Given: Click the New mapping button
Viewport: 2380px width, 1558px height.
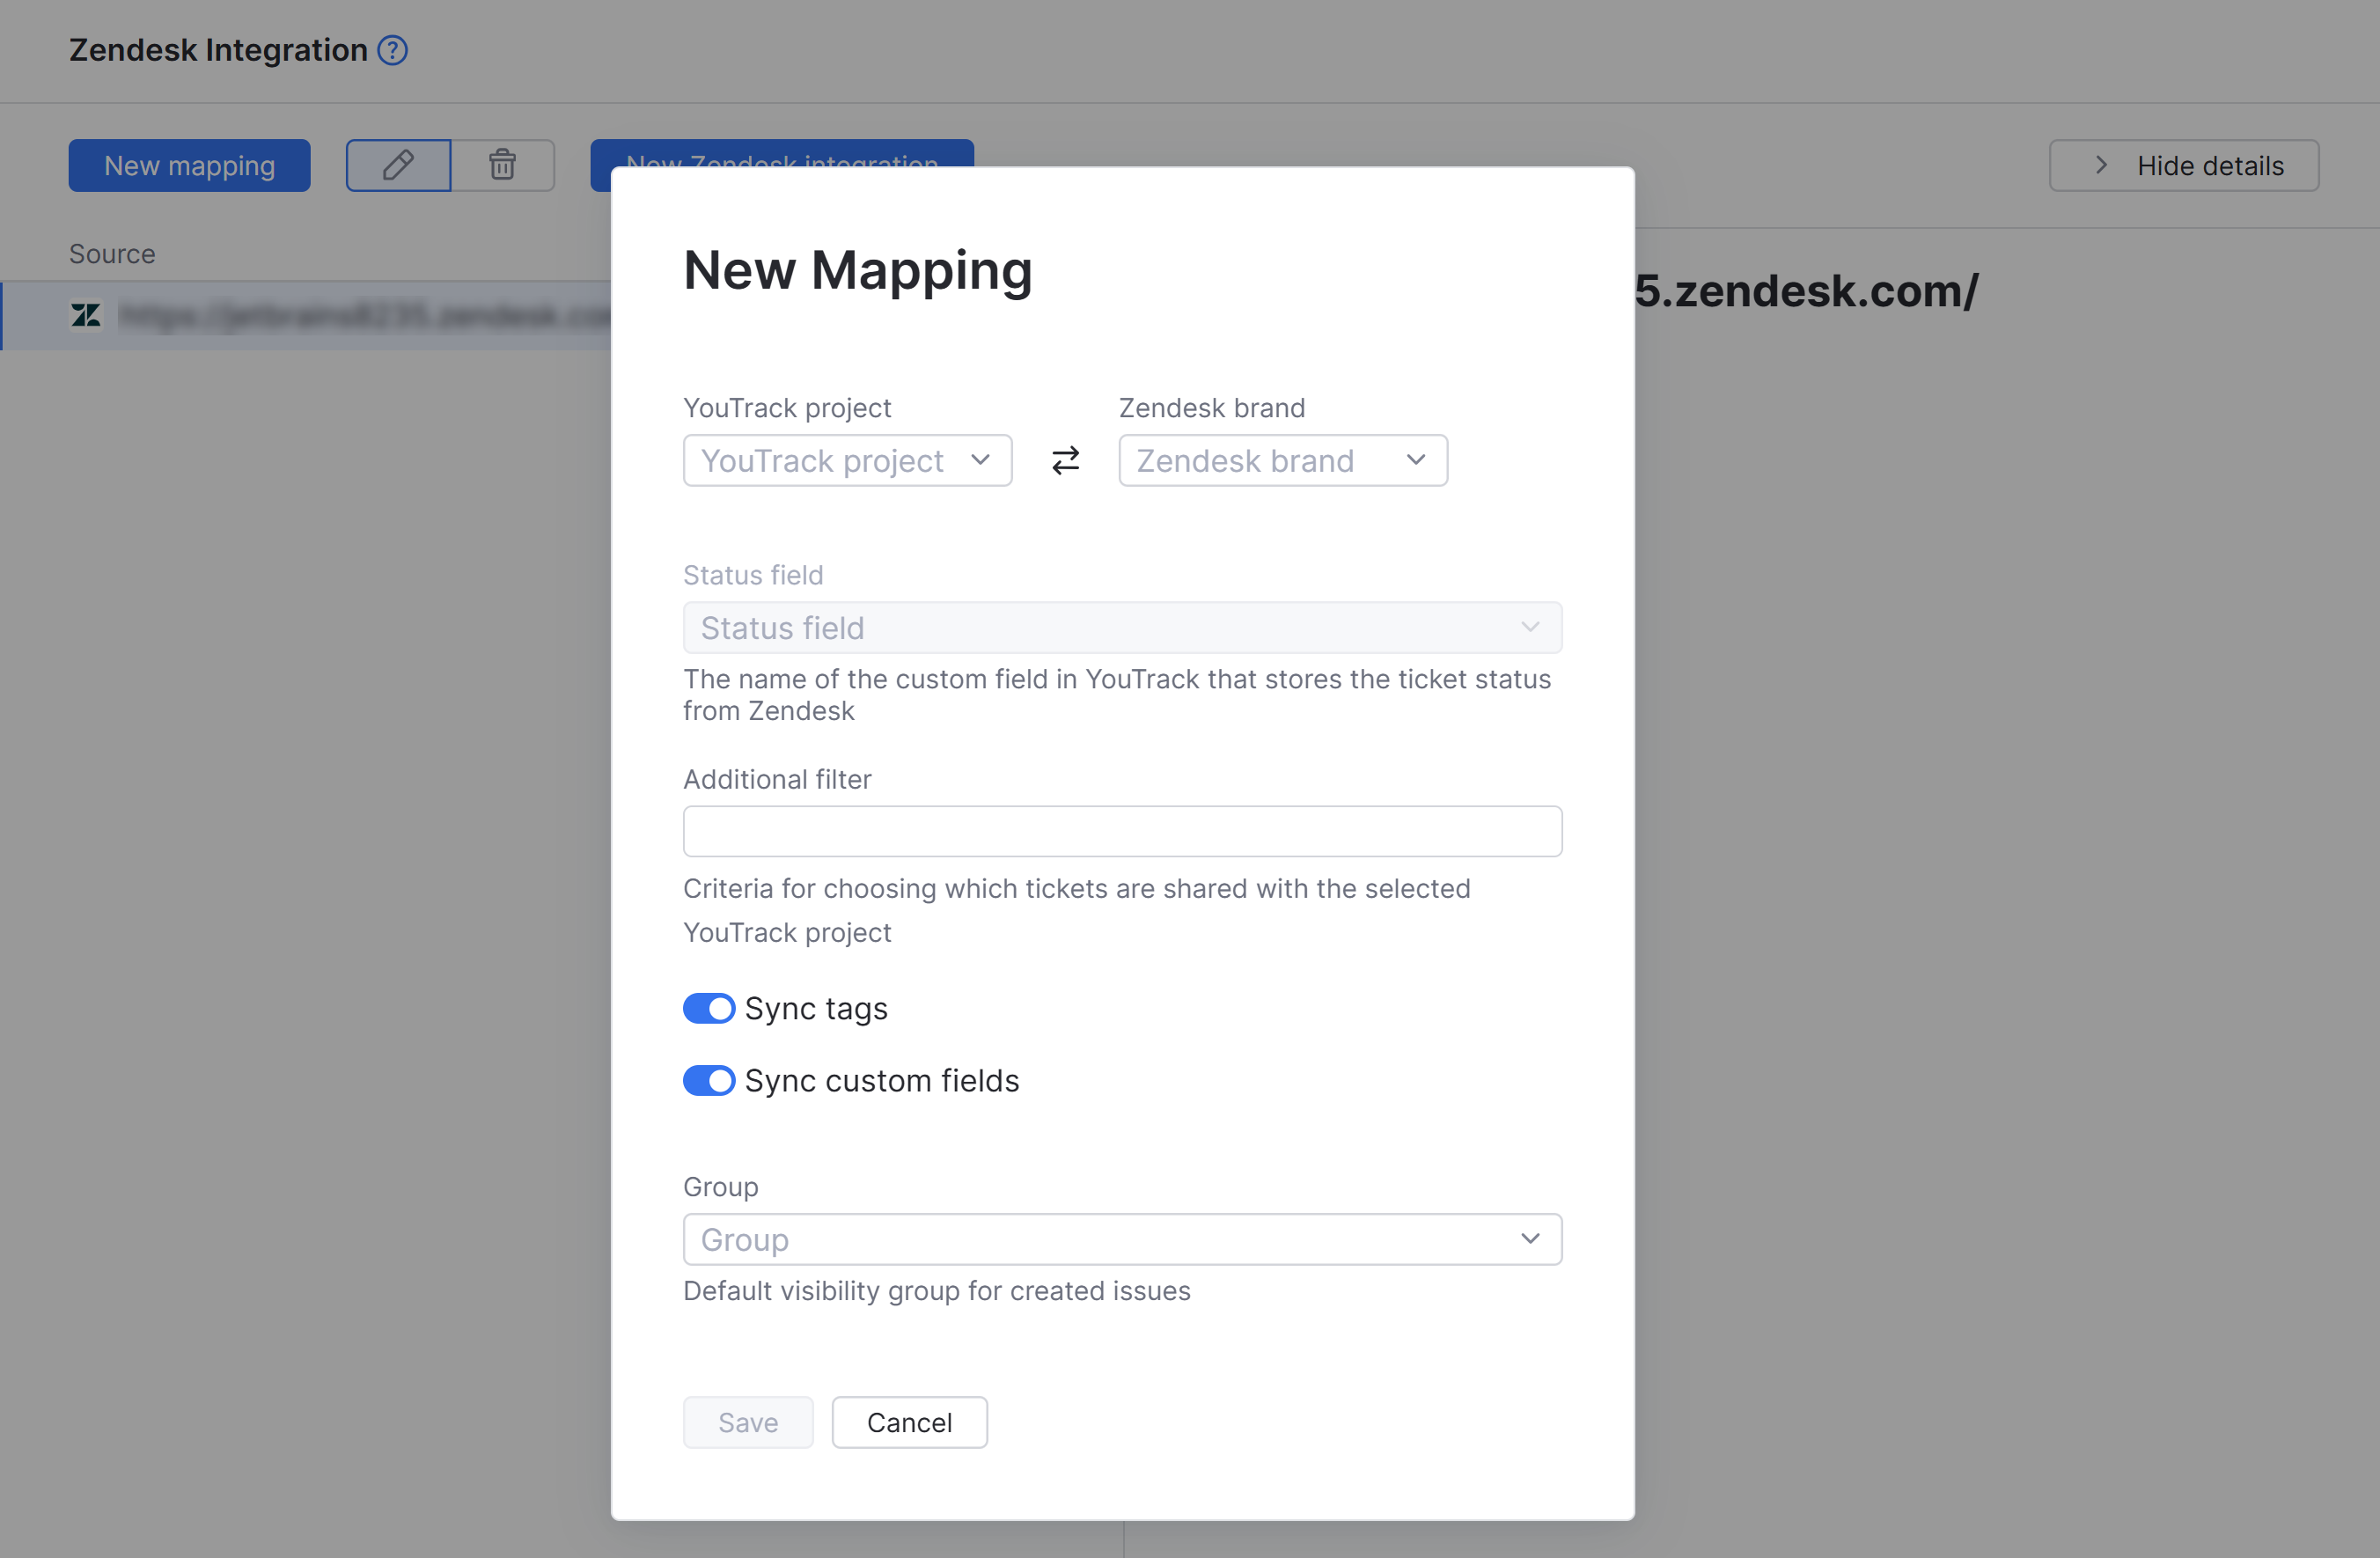Looking at the screenshot, I should coord(189,165).
